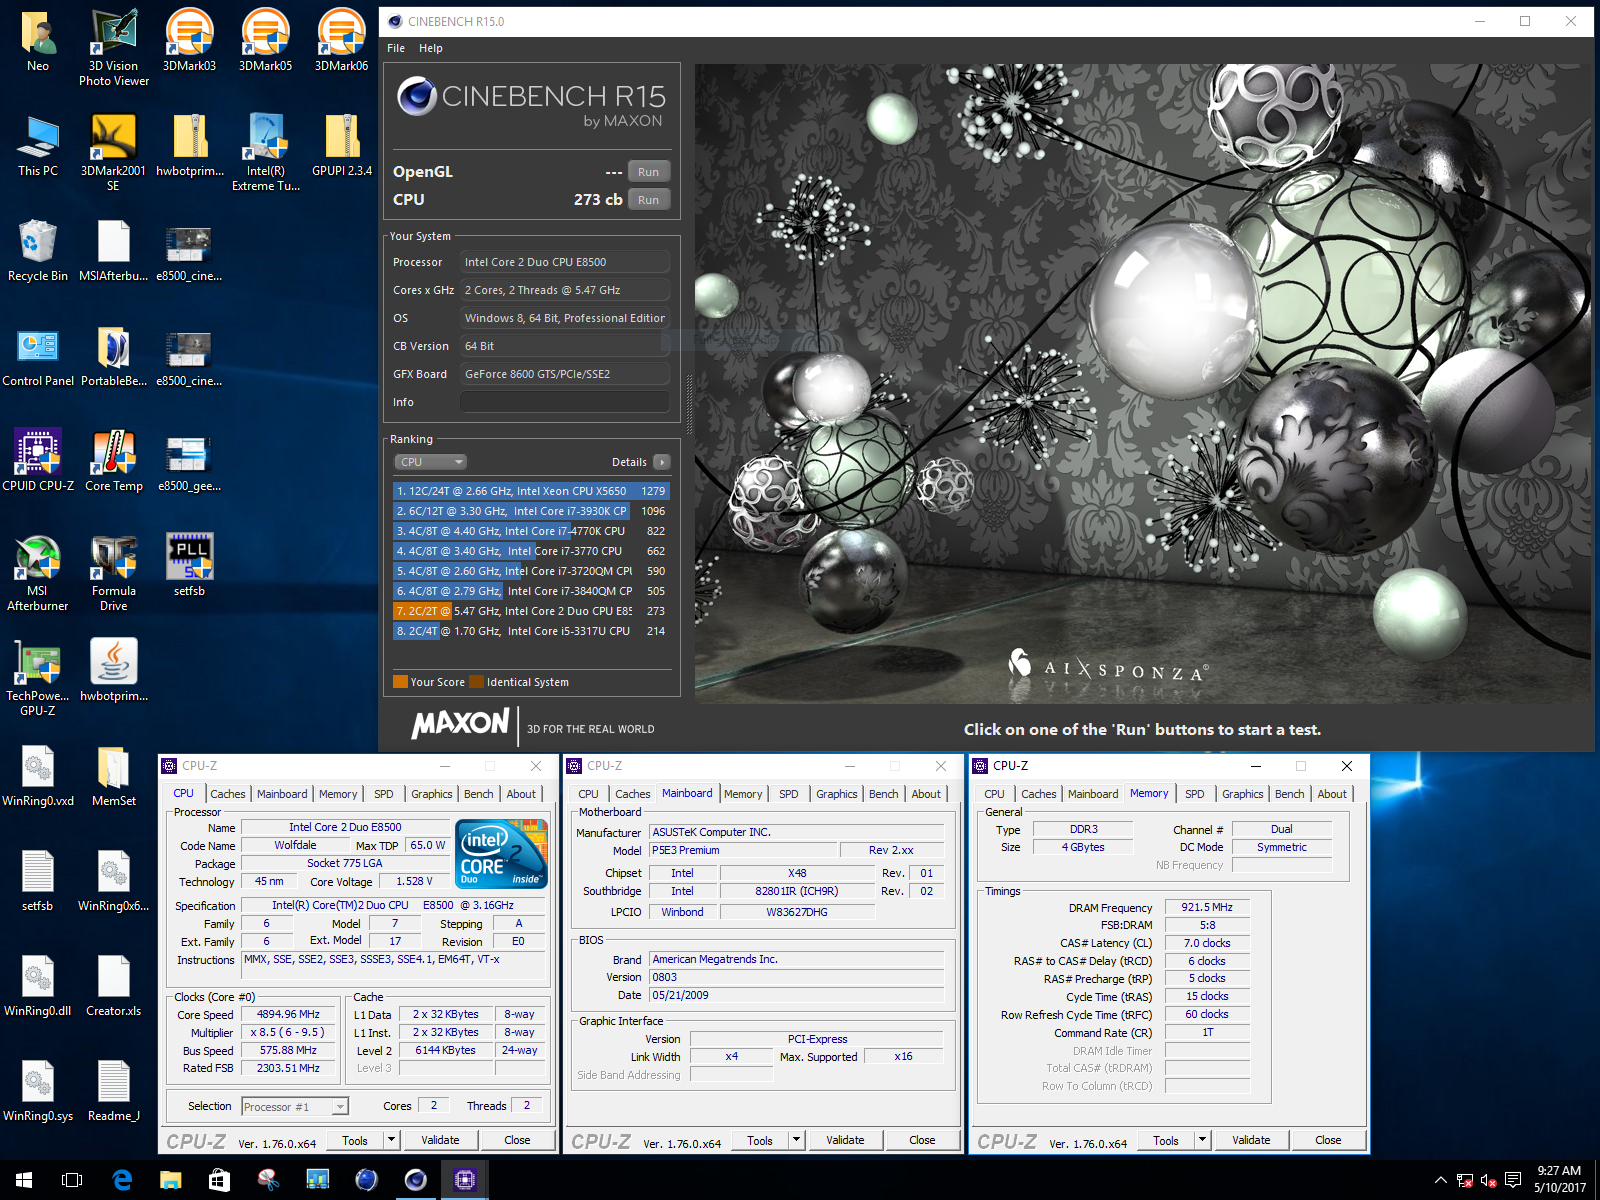
Task: Open the Cinebench ranking CPU dropdown
Action: pyautogui.click(x=430, y=462)
